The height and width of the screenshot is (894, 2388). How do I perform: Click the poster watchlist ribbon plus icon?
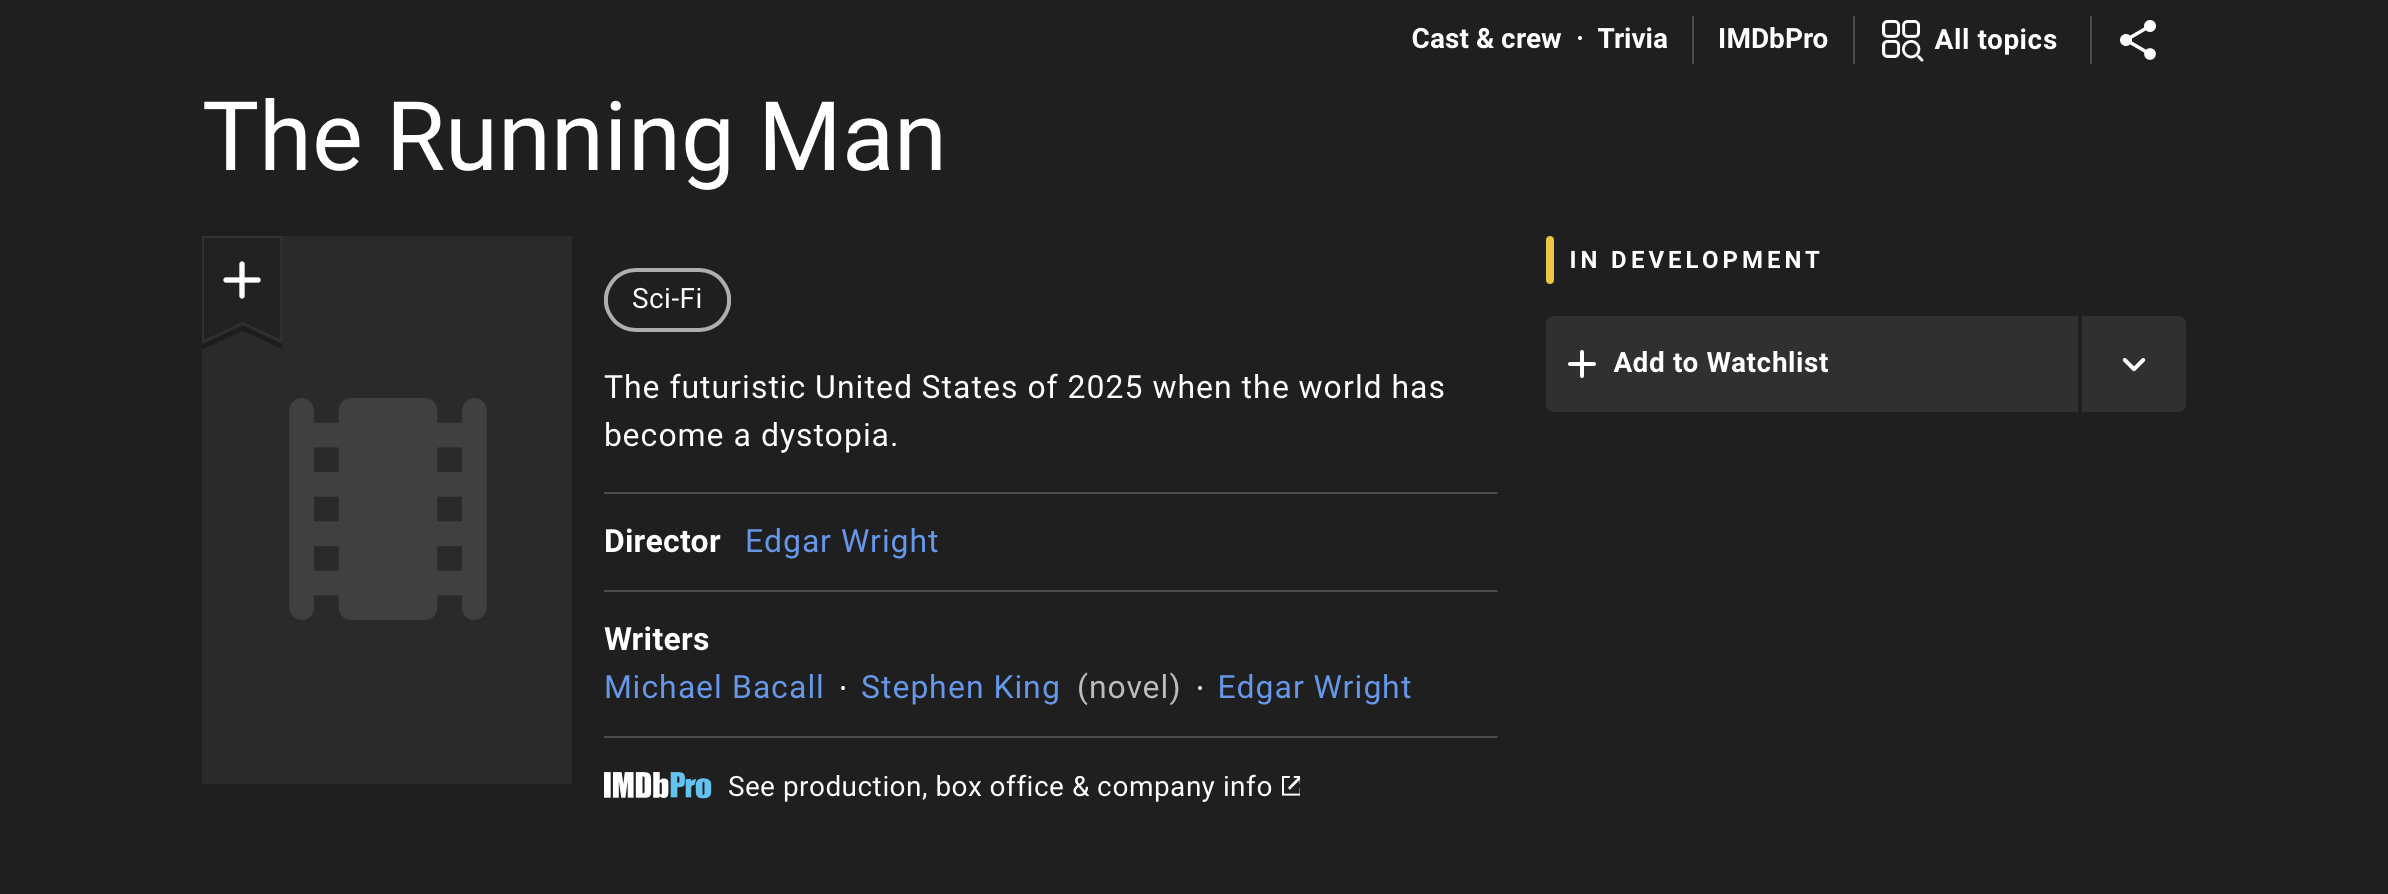pyautogui.click(x=242, y=281)
